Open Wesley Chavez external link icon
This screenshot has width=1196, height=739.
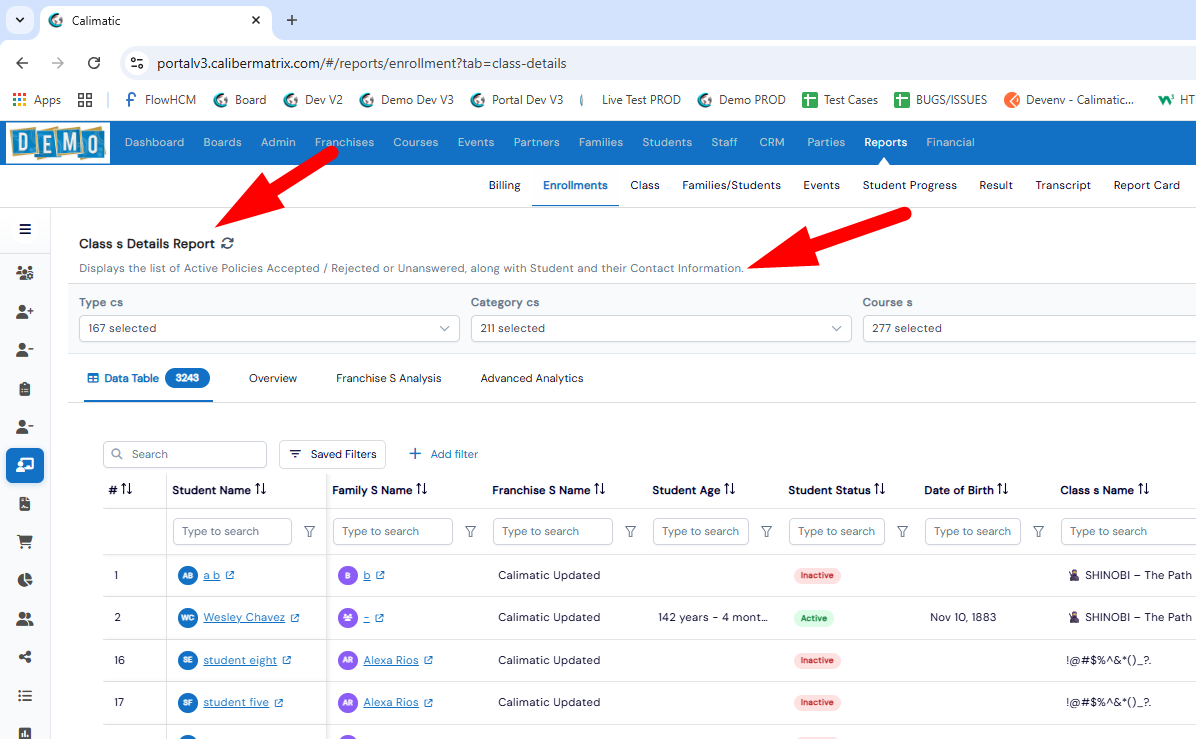[x=295, y=618]
